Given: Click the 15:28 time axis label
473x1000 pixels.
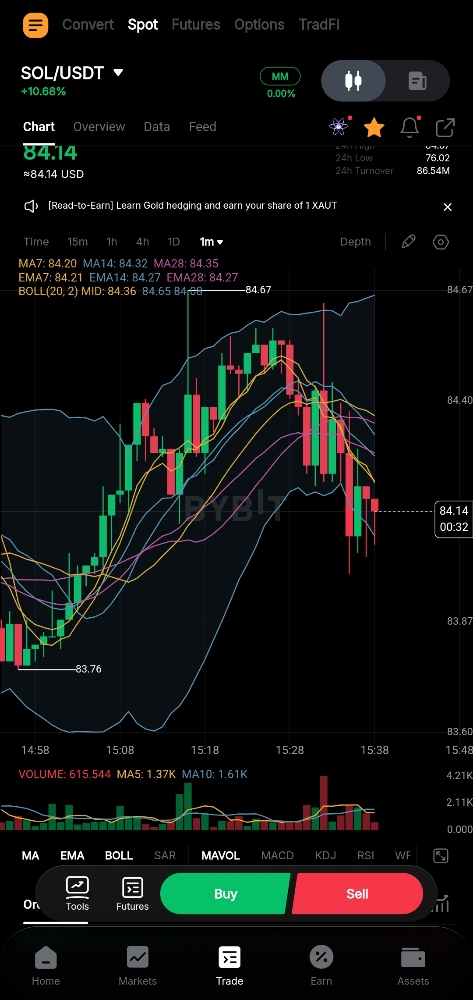Looking at the screenshot, I should (289, 750).
